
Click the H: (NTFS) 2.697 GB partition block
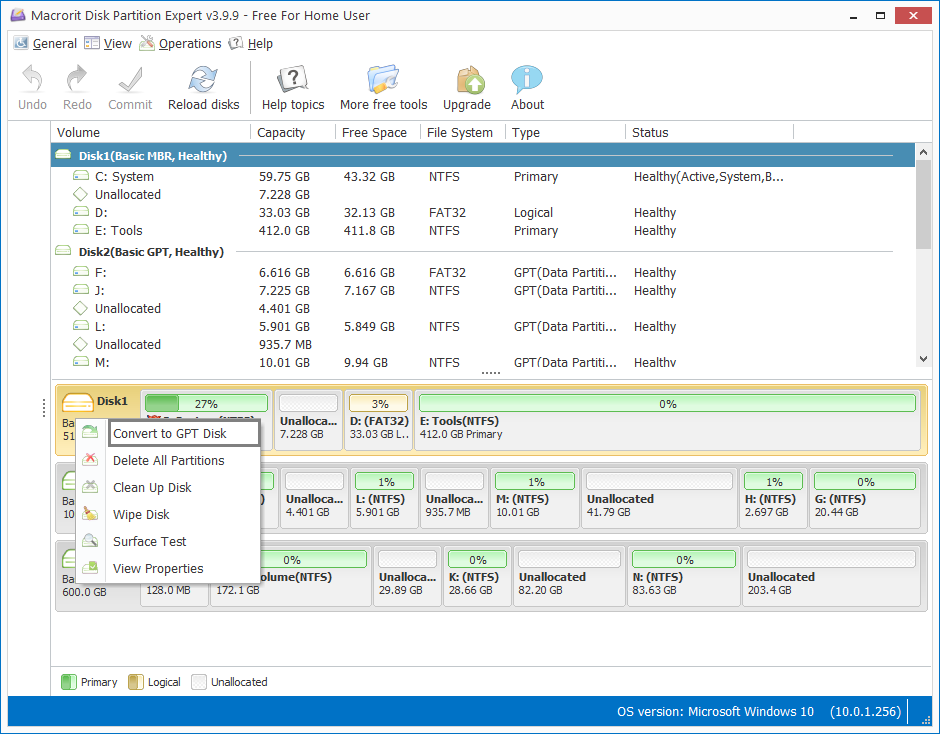pyautogui.click(x=773, y=498)
